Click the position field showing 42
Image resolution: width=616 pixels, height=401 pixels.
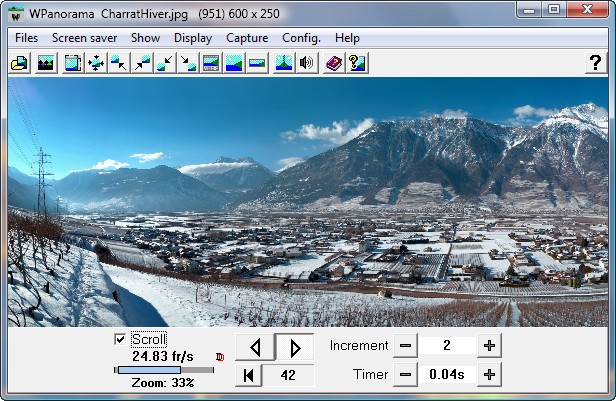pos(288,375)
